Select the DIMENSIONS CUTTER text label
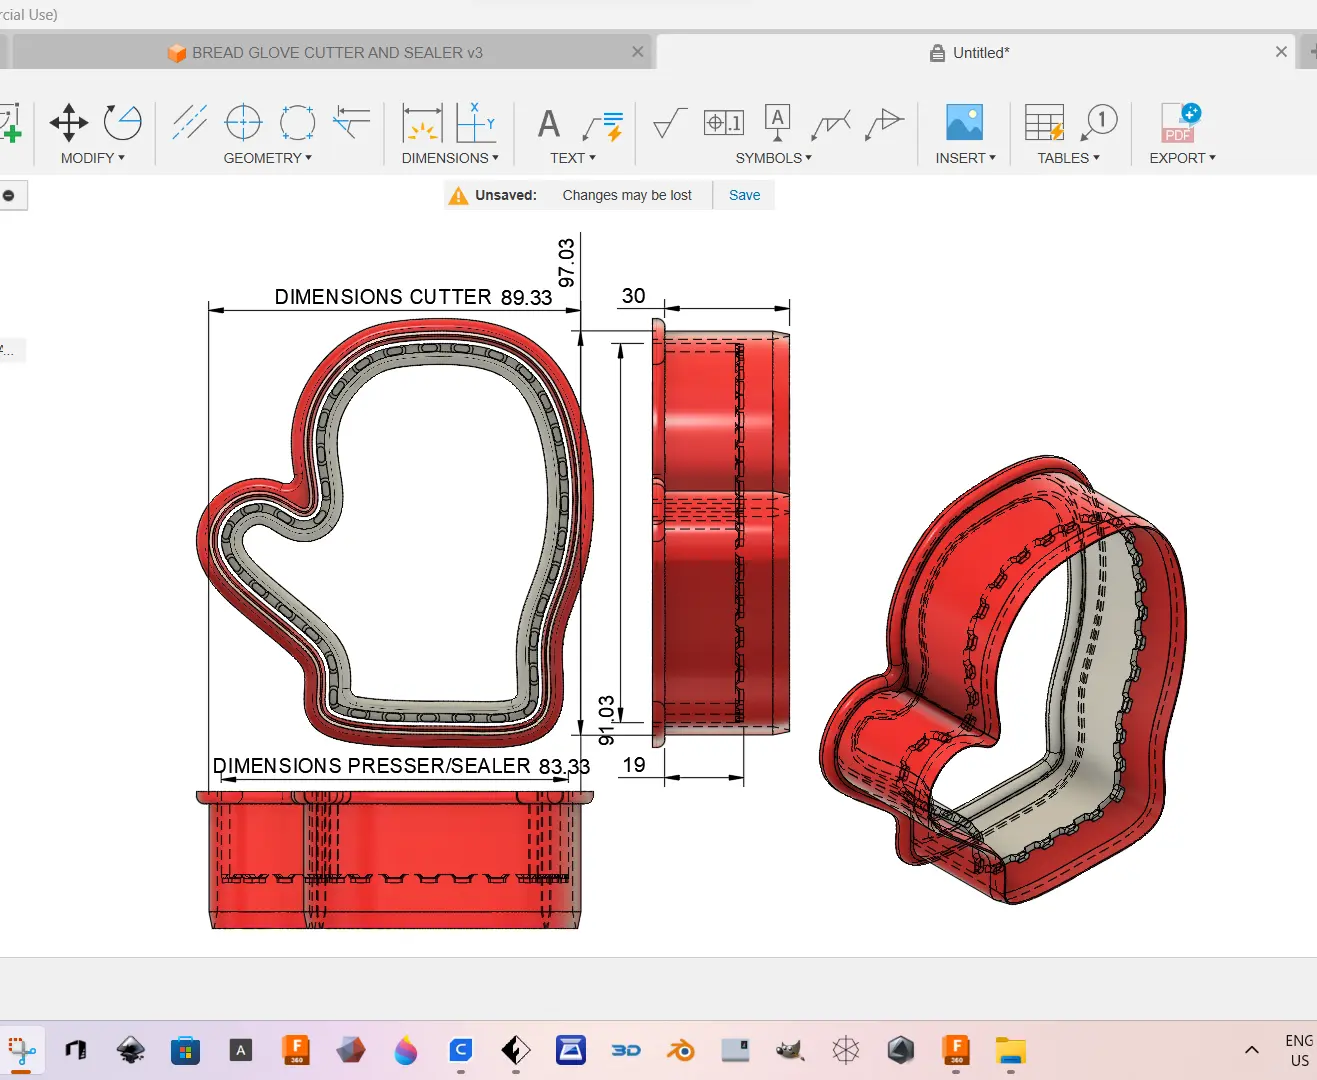This screenshot has height=1080, width=1317. [x=383, y=297]
